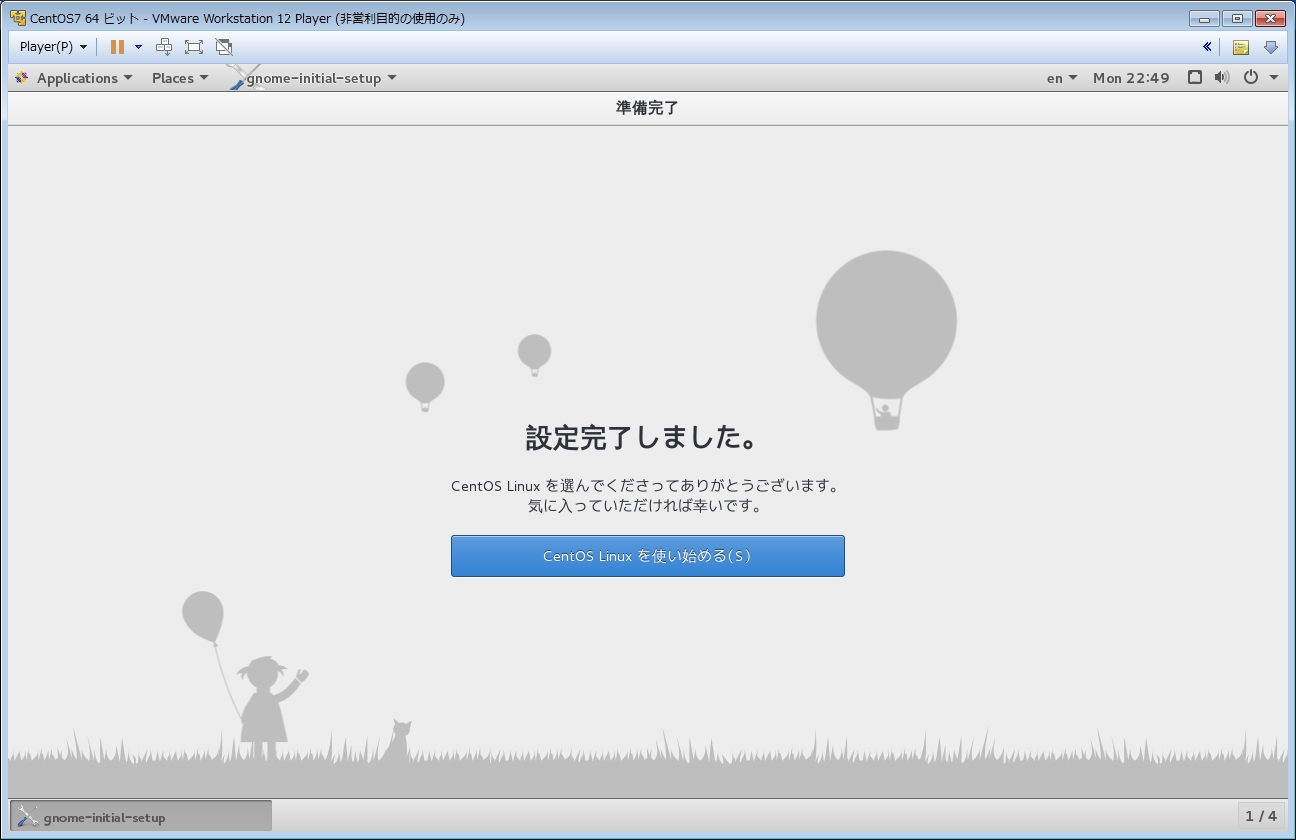Click the Unity mode icon in VMware toolbar
Viewport: 1296px width, 840px height.
(x=224, y=47)
